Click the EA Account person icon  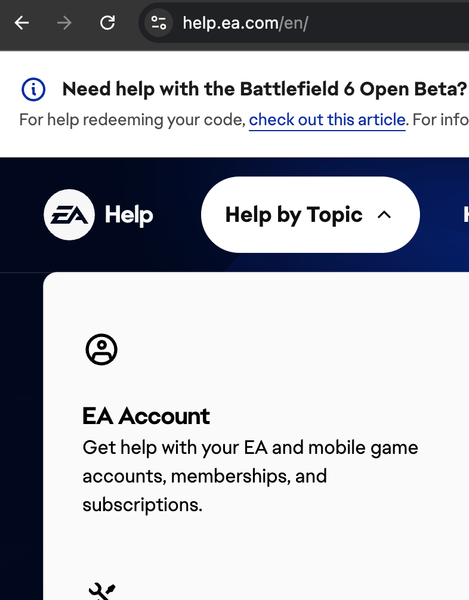click(x=101, y=349)
